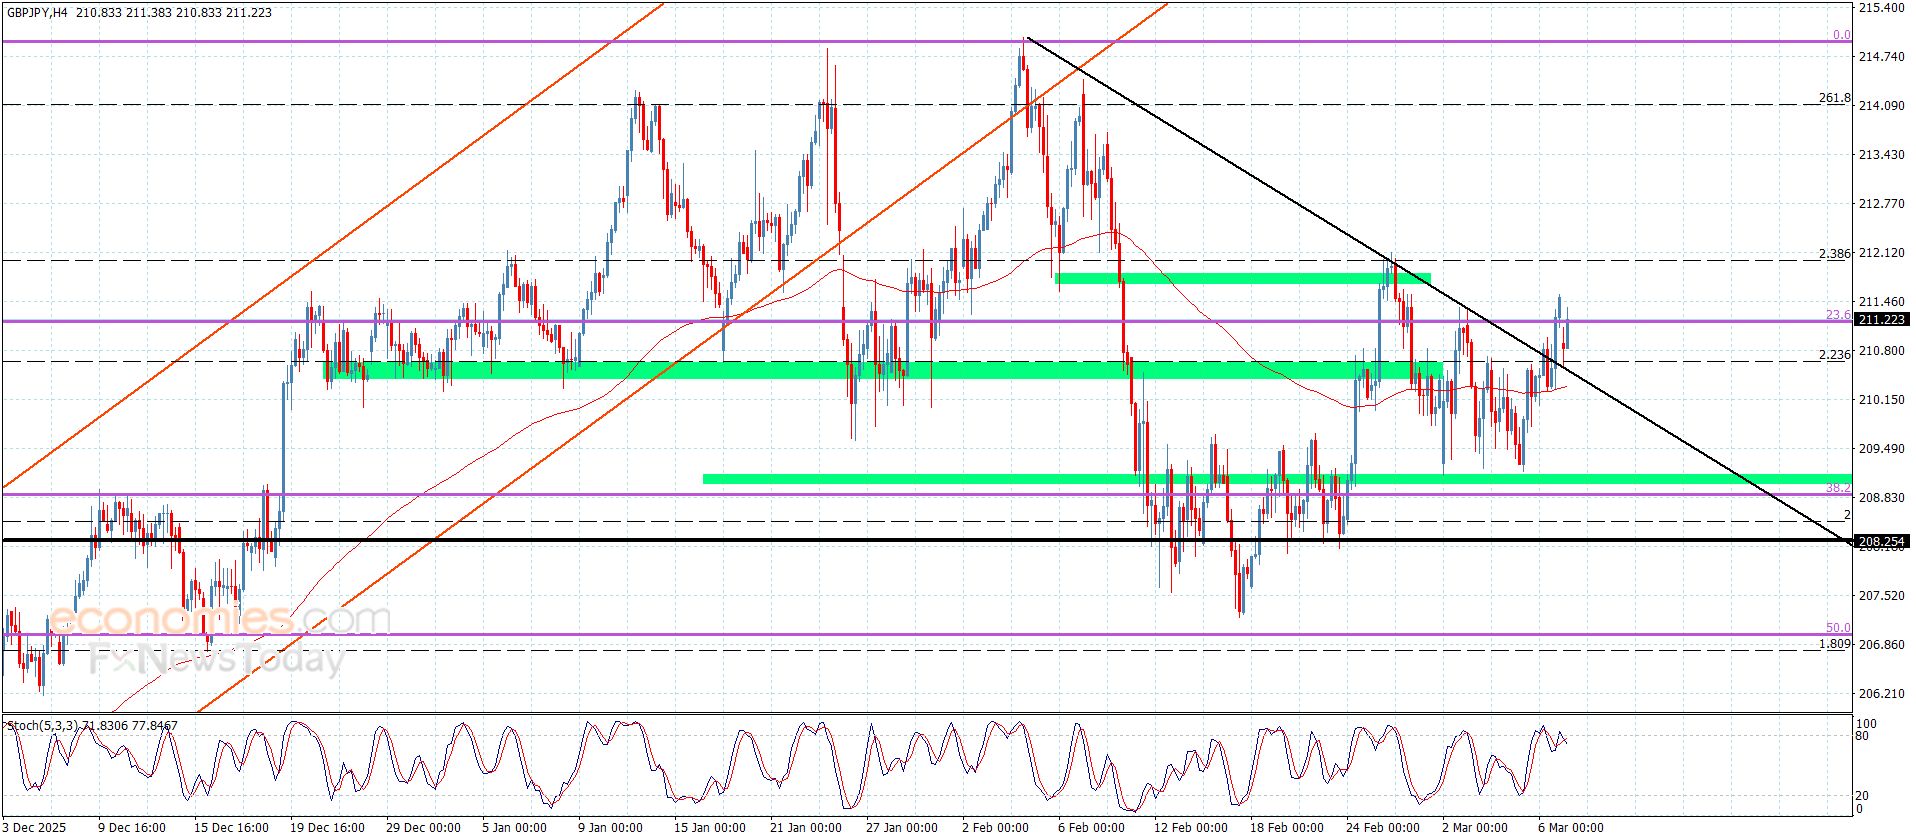Click the 50.0 Fibonacci retracement label

[1838, 628]
